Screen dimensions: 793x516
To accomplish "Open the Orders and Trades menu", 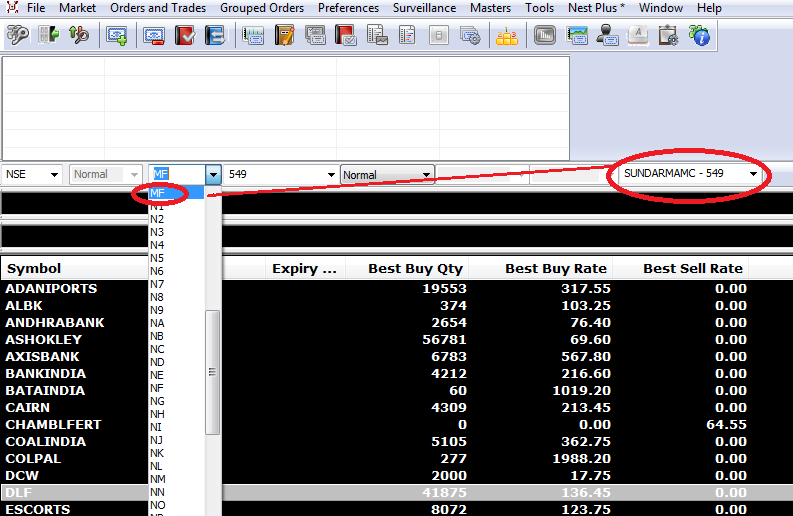I will [158, 8].
